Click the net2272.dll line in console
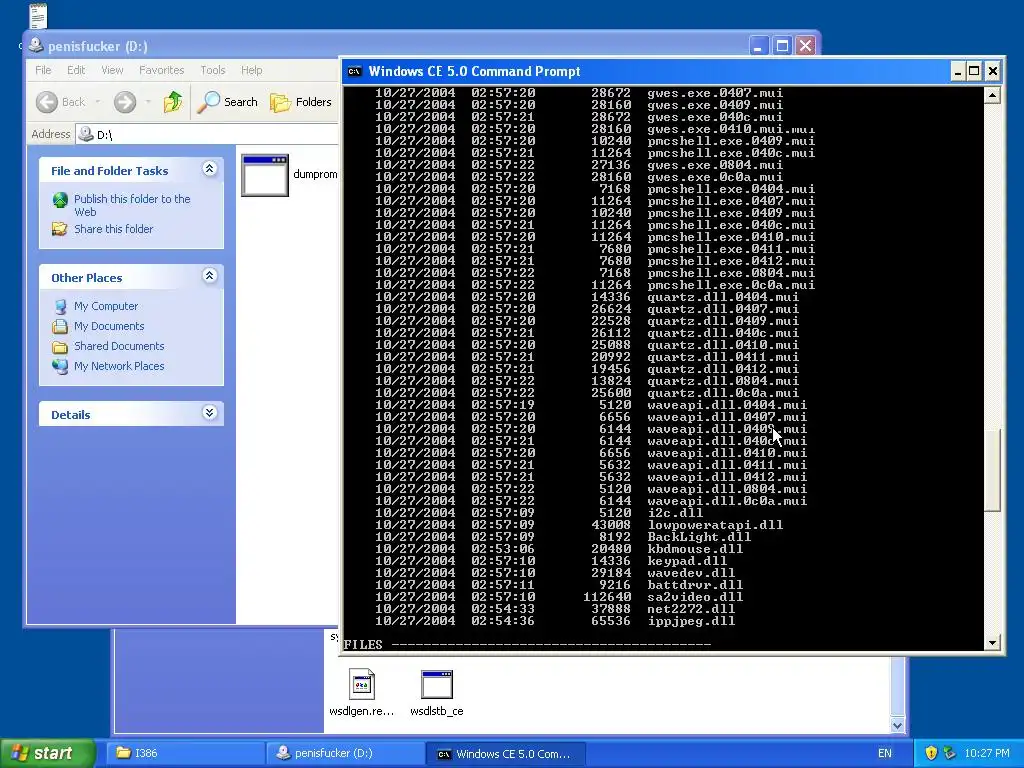 (x=555, y=609)
